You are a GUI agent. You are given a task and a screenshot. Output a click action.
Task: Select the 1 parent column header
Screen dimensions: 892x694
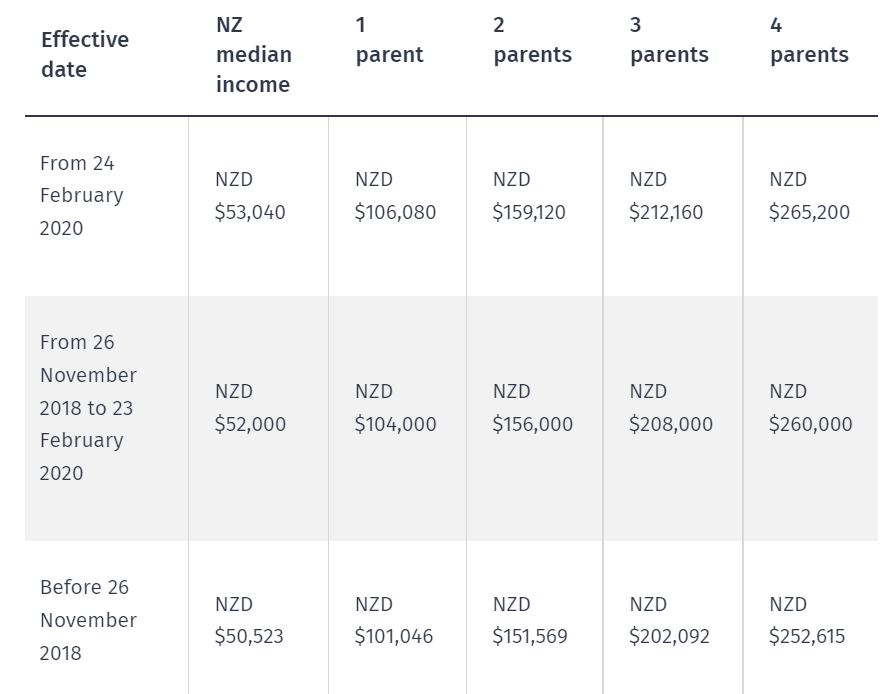(x=389, y=41)
